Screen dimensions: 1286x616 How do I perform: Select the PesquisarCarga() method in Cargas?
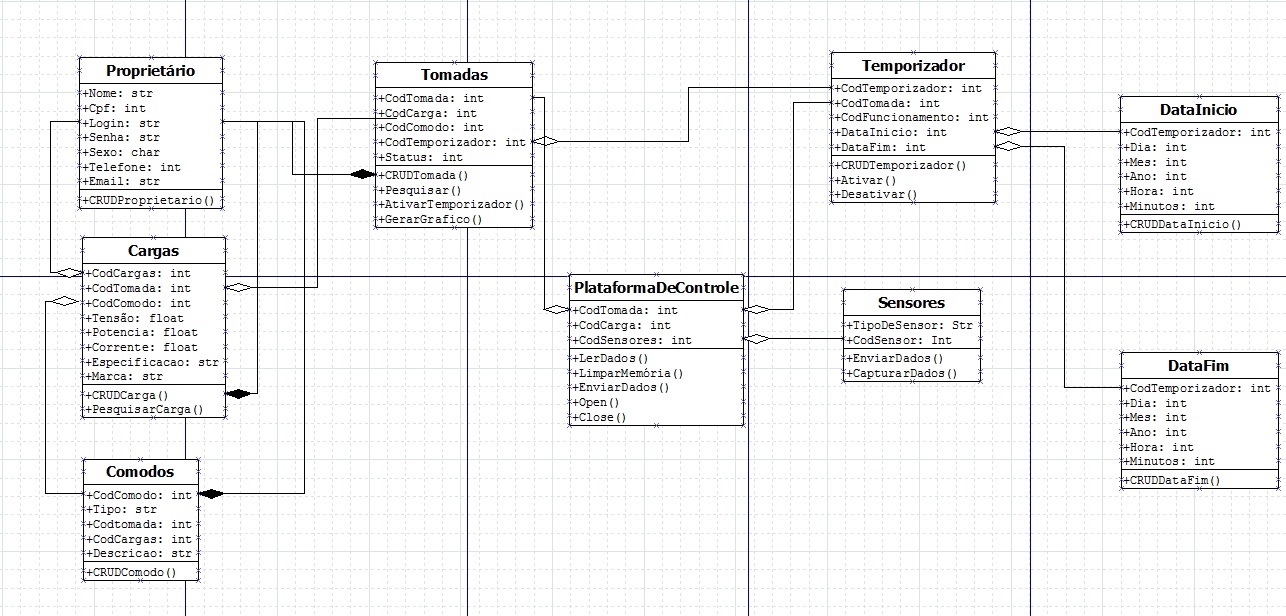144,409
